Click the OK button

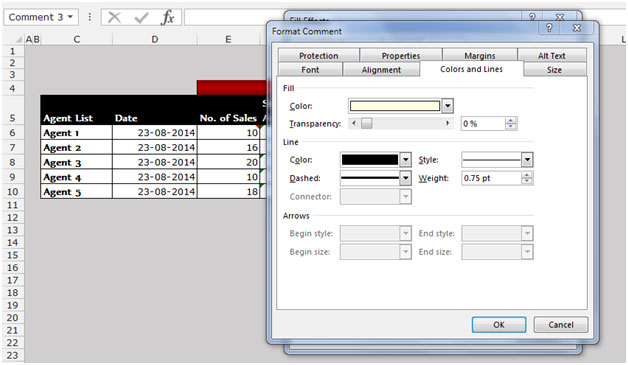pos(499,325)
